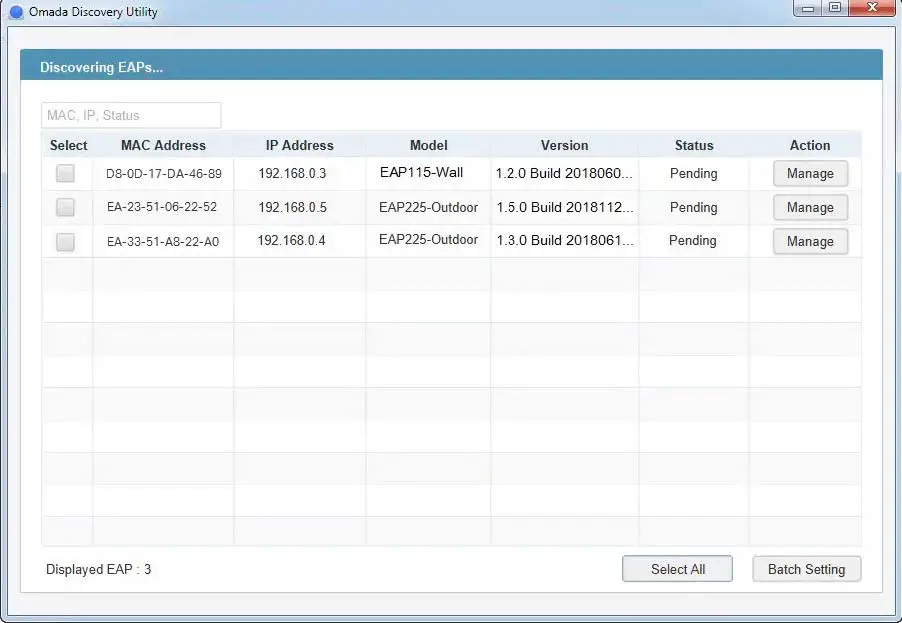This screenshot has height=623, width=902.
Task: Click the Select All button
Action: pyautogui.click(x=677, y=569)
